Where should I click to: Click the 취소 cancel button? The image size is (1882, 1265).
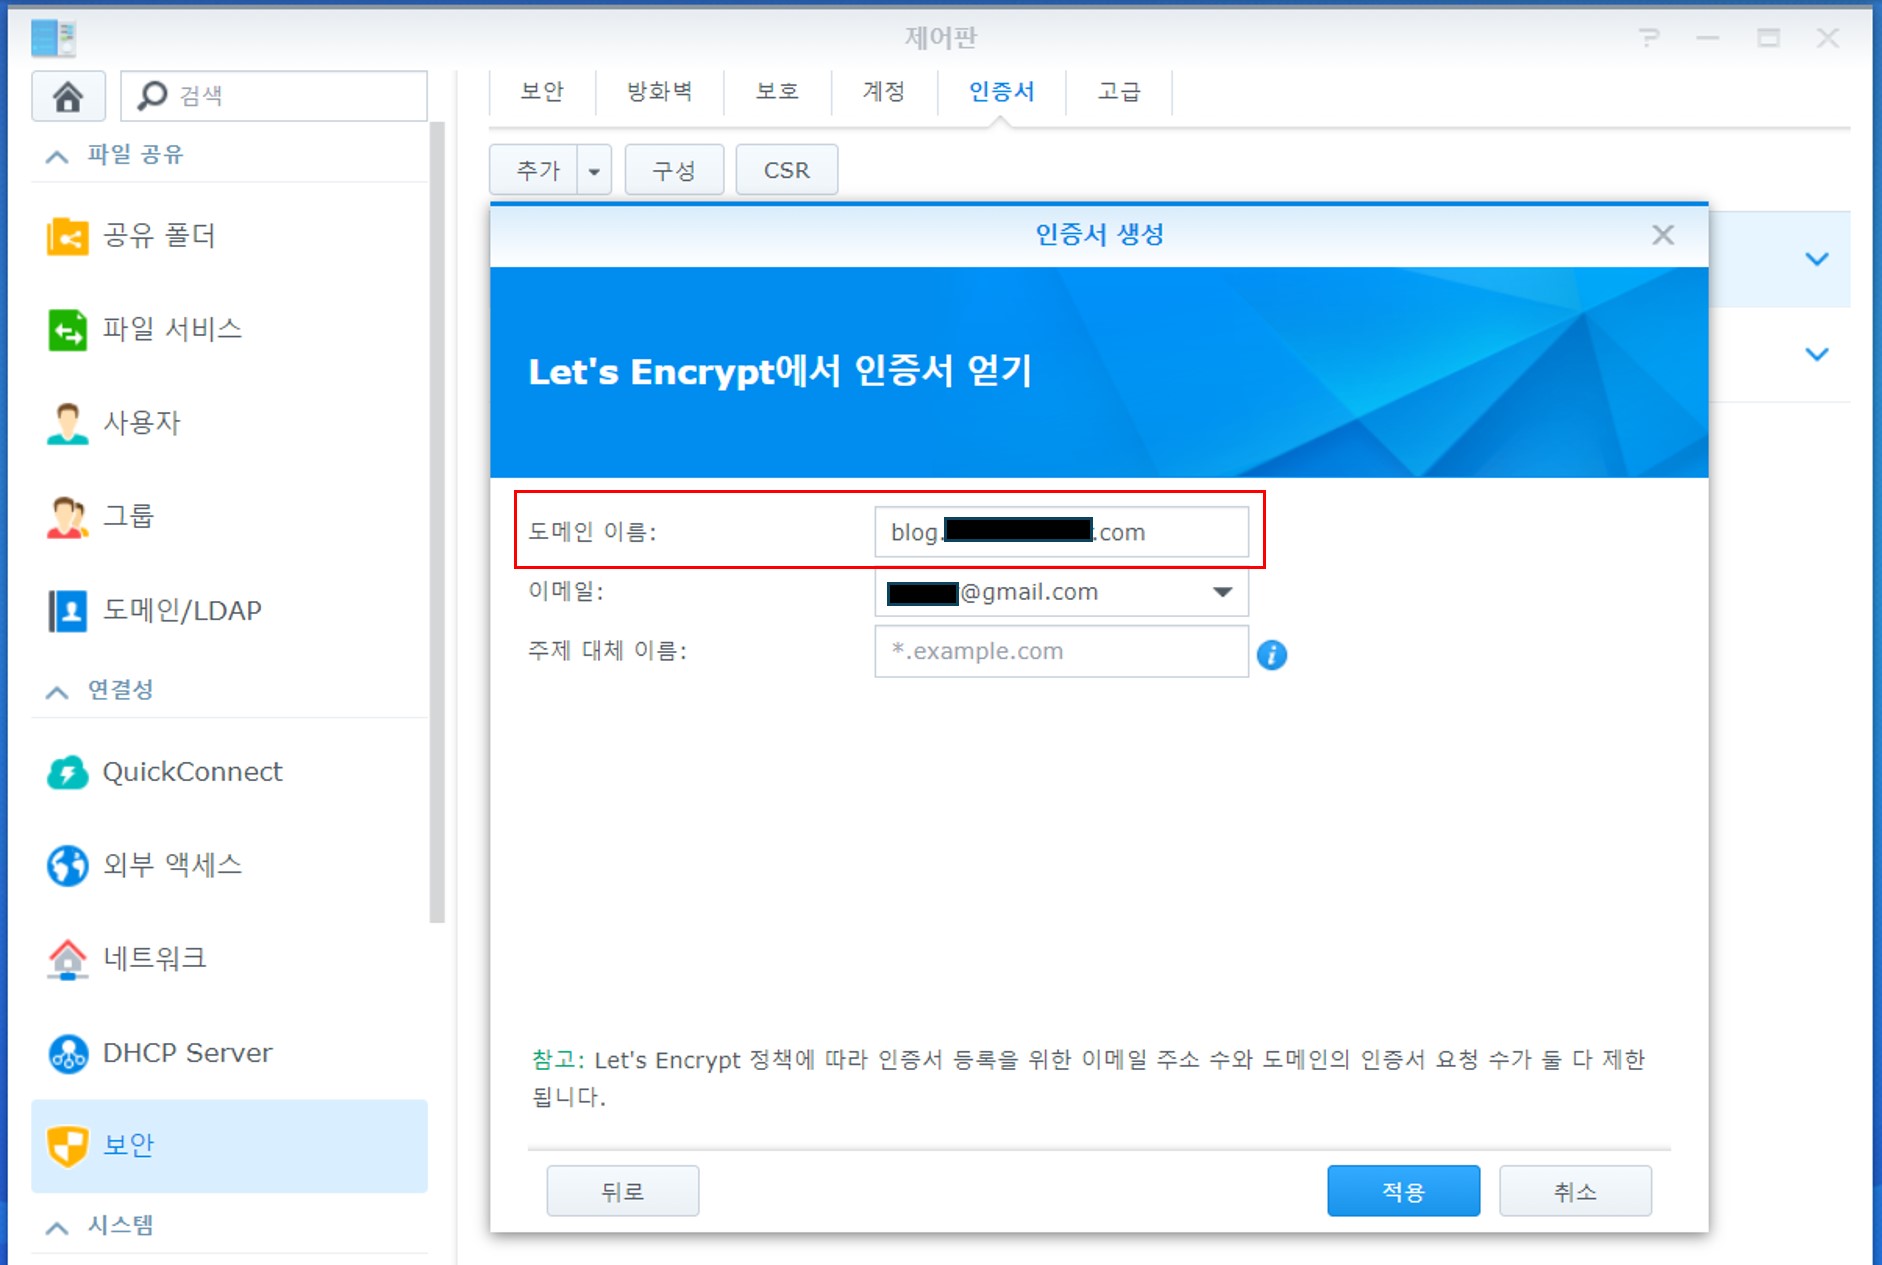pos(1575,1191)
